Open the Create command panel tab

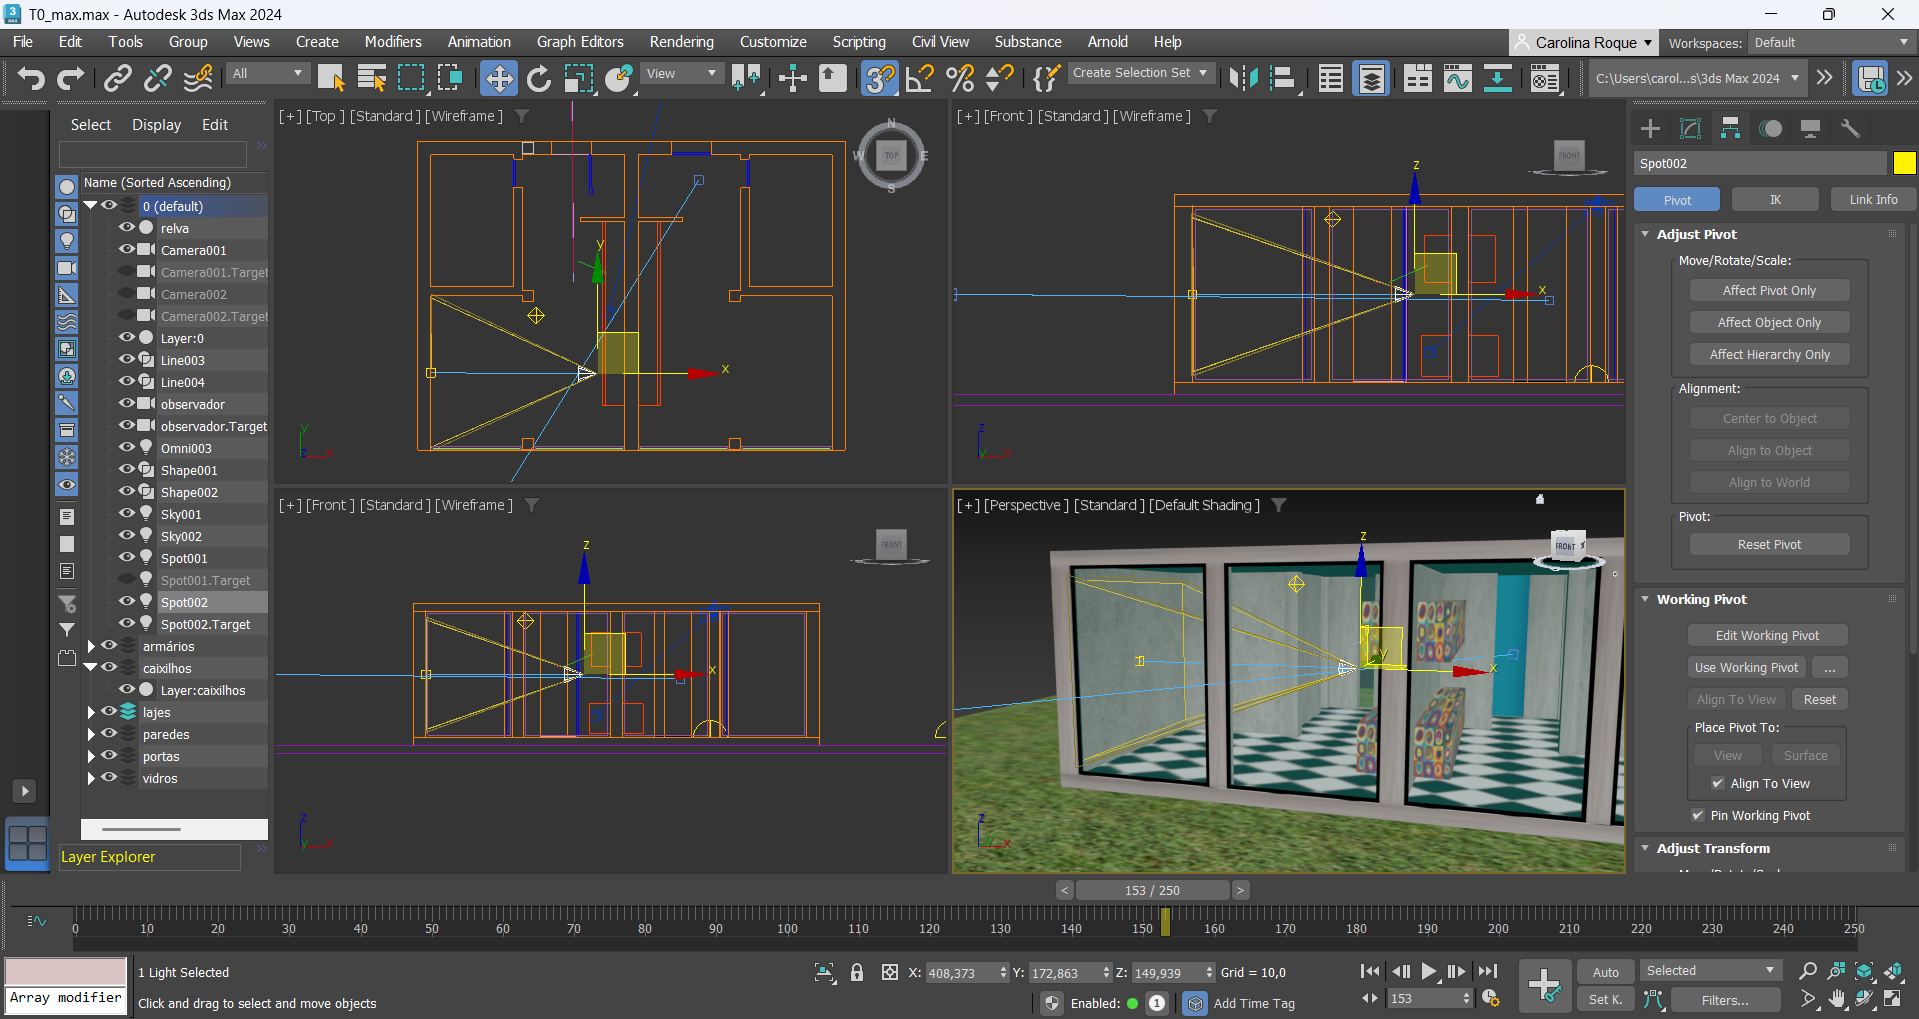tap(1650, 128)
